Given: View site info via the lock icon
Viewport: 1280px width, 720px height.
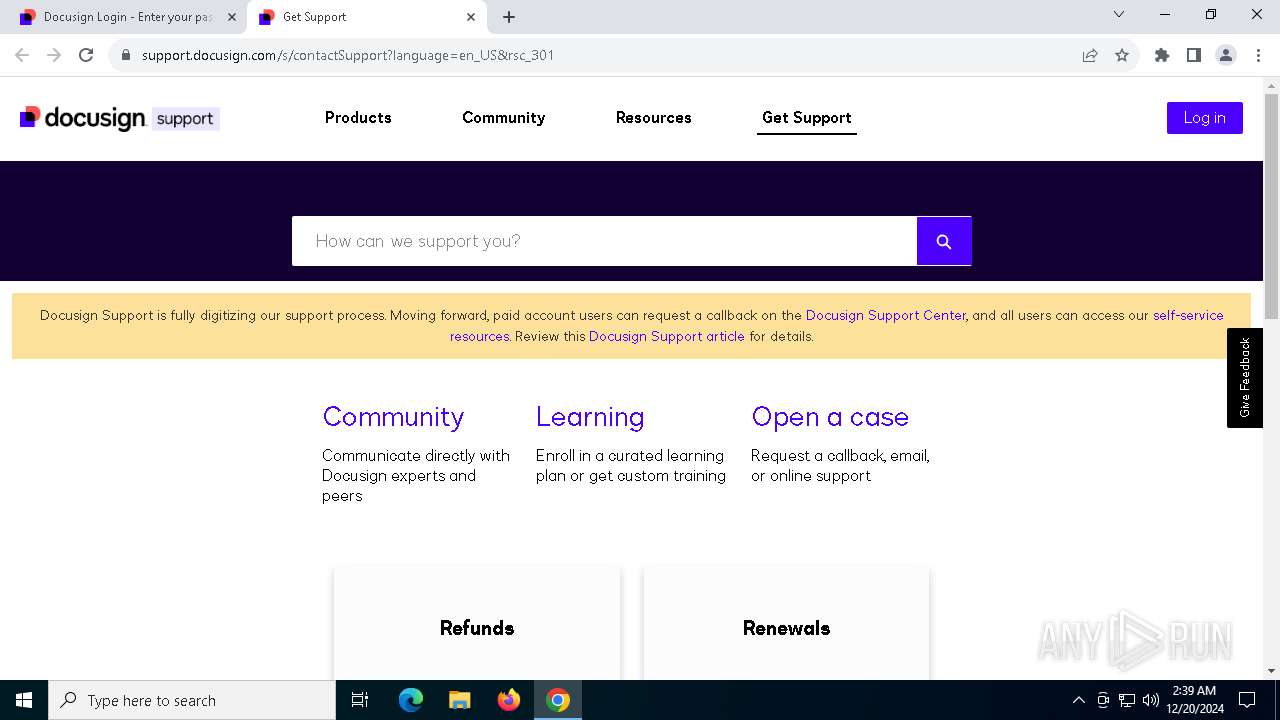Looking at the screenshot, I should click(x=126, y=55).
